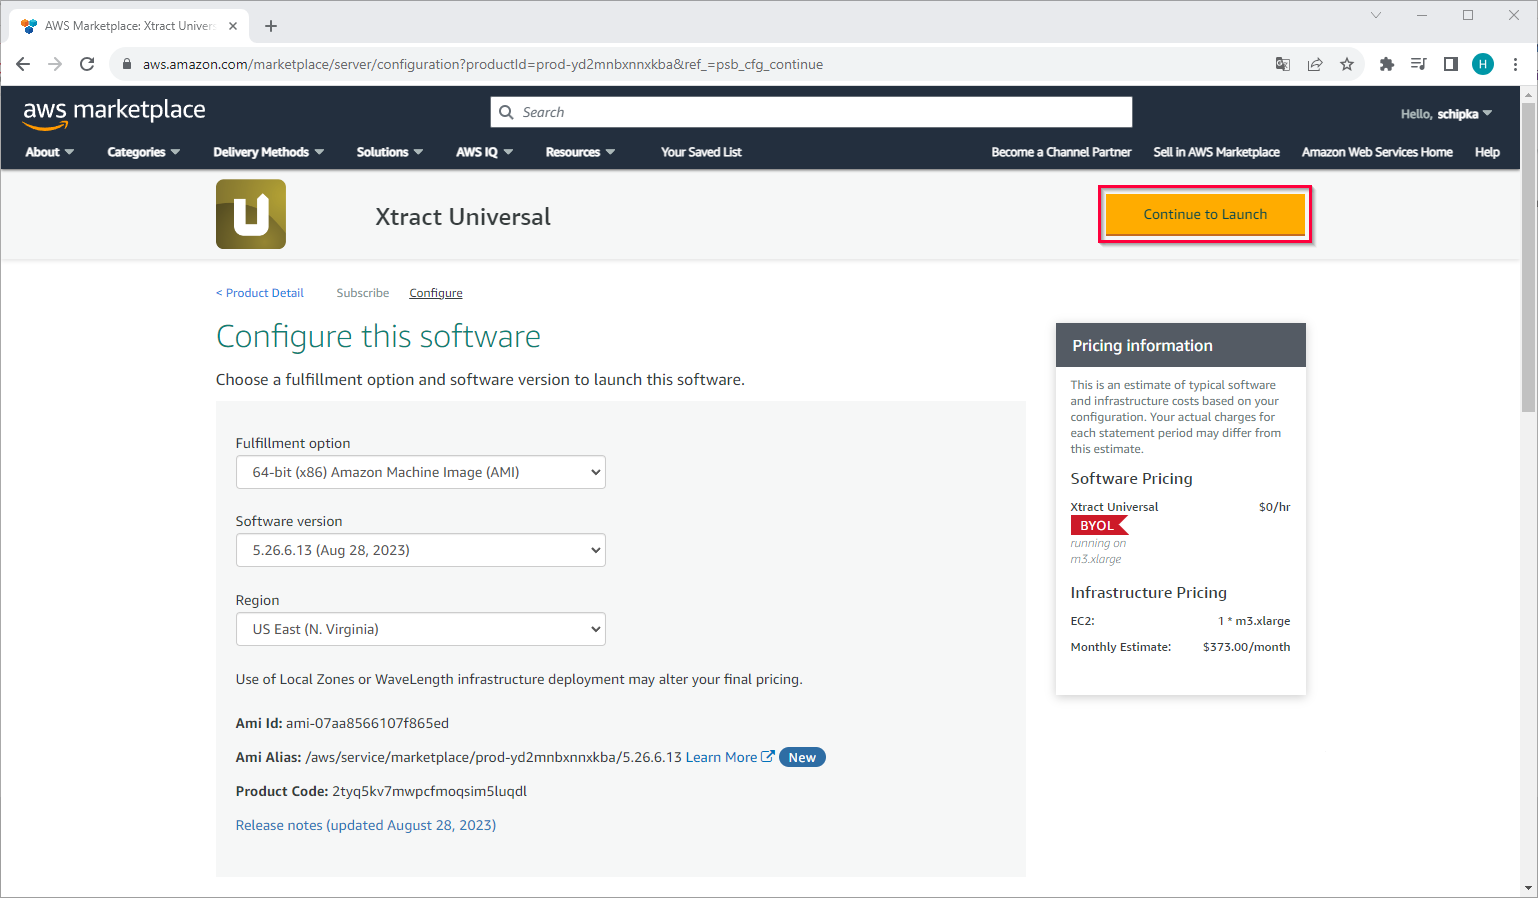1538x898 pixels.
Task: Reload the page with refresh icon
Action: [x=87, y=64]
